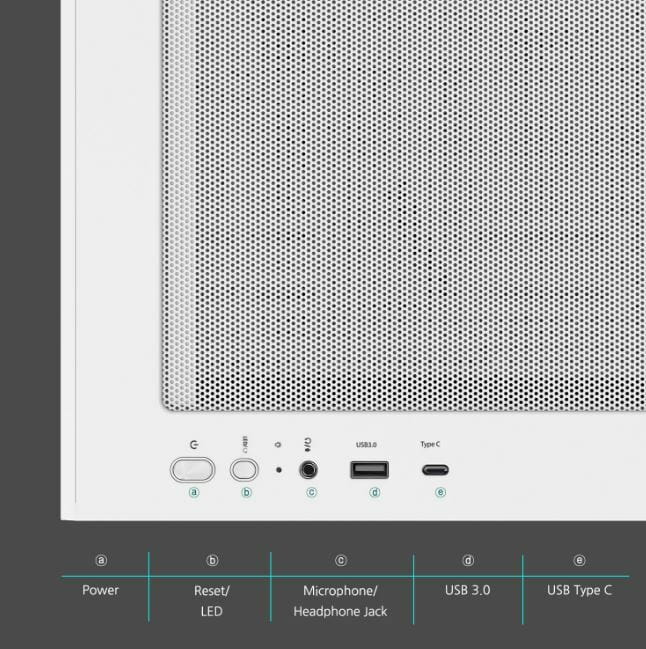
Task: Select the 'Microphone/ Headphone Jack' legend entry
Action: point(340,600)
